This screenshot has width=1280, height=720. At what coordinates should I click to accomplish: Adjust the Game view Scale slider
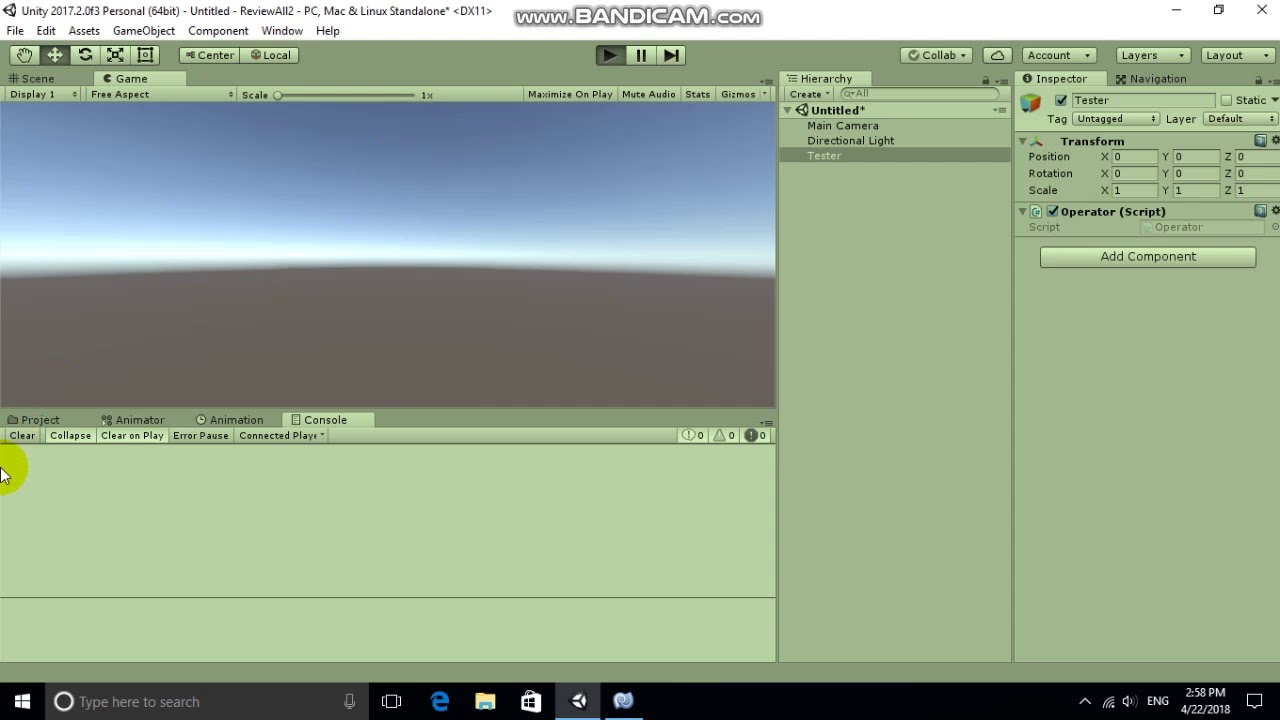pos(346,95)
